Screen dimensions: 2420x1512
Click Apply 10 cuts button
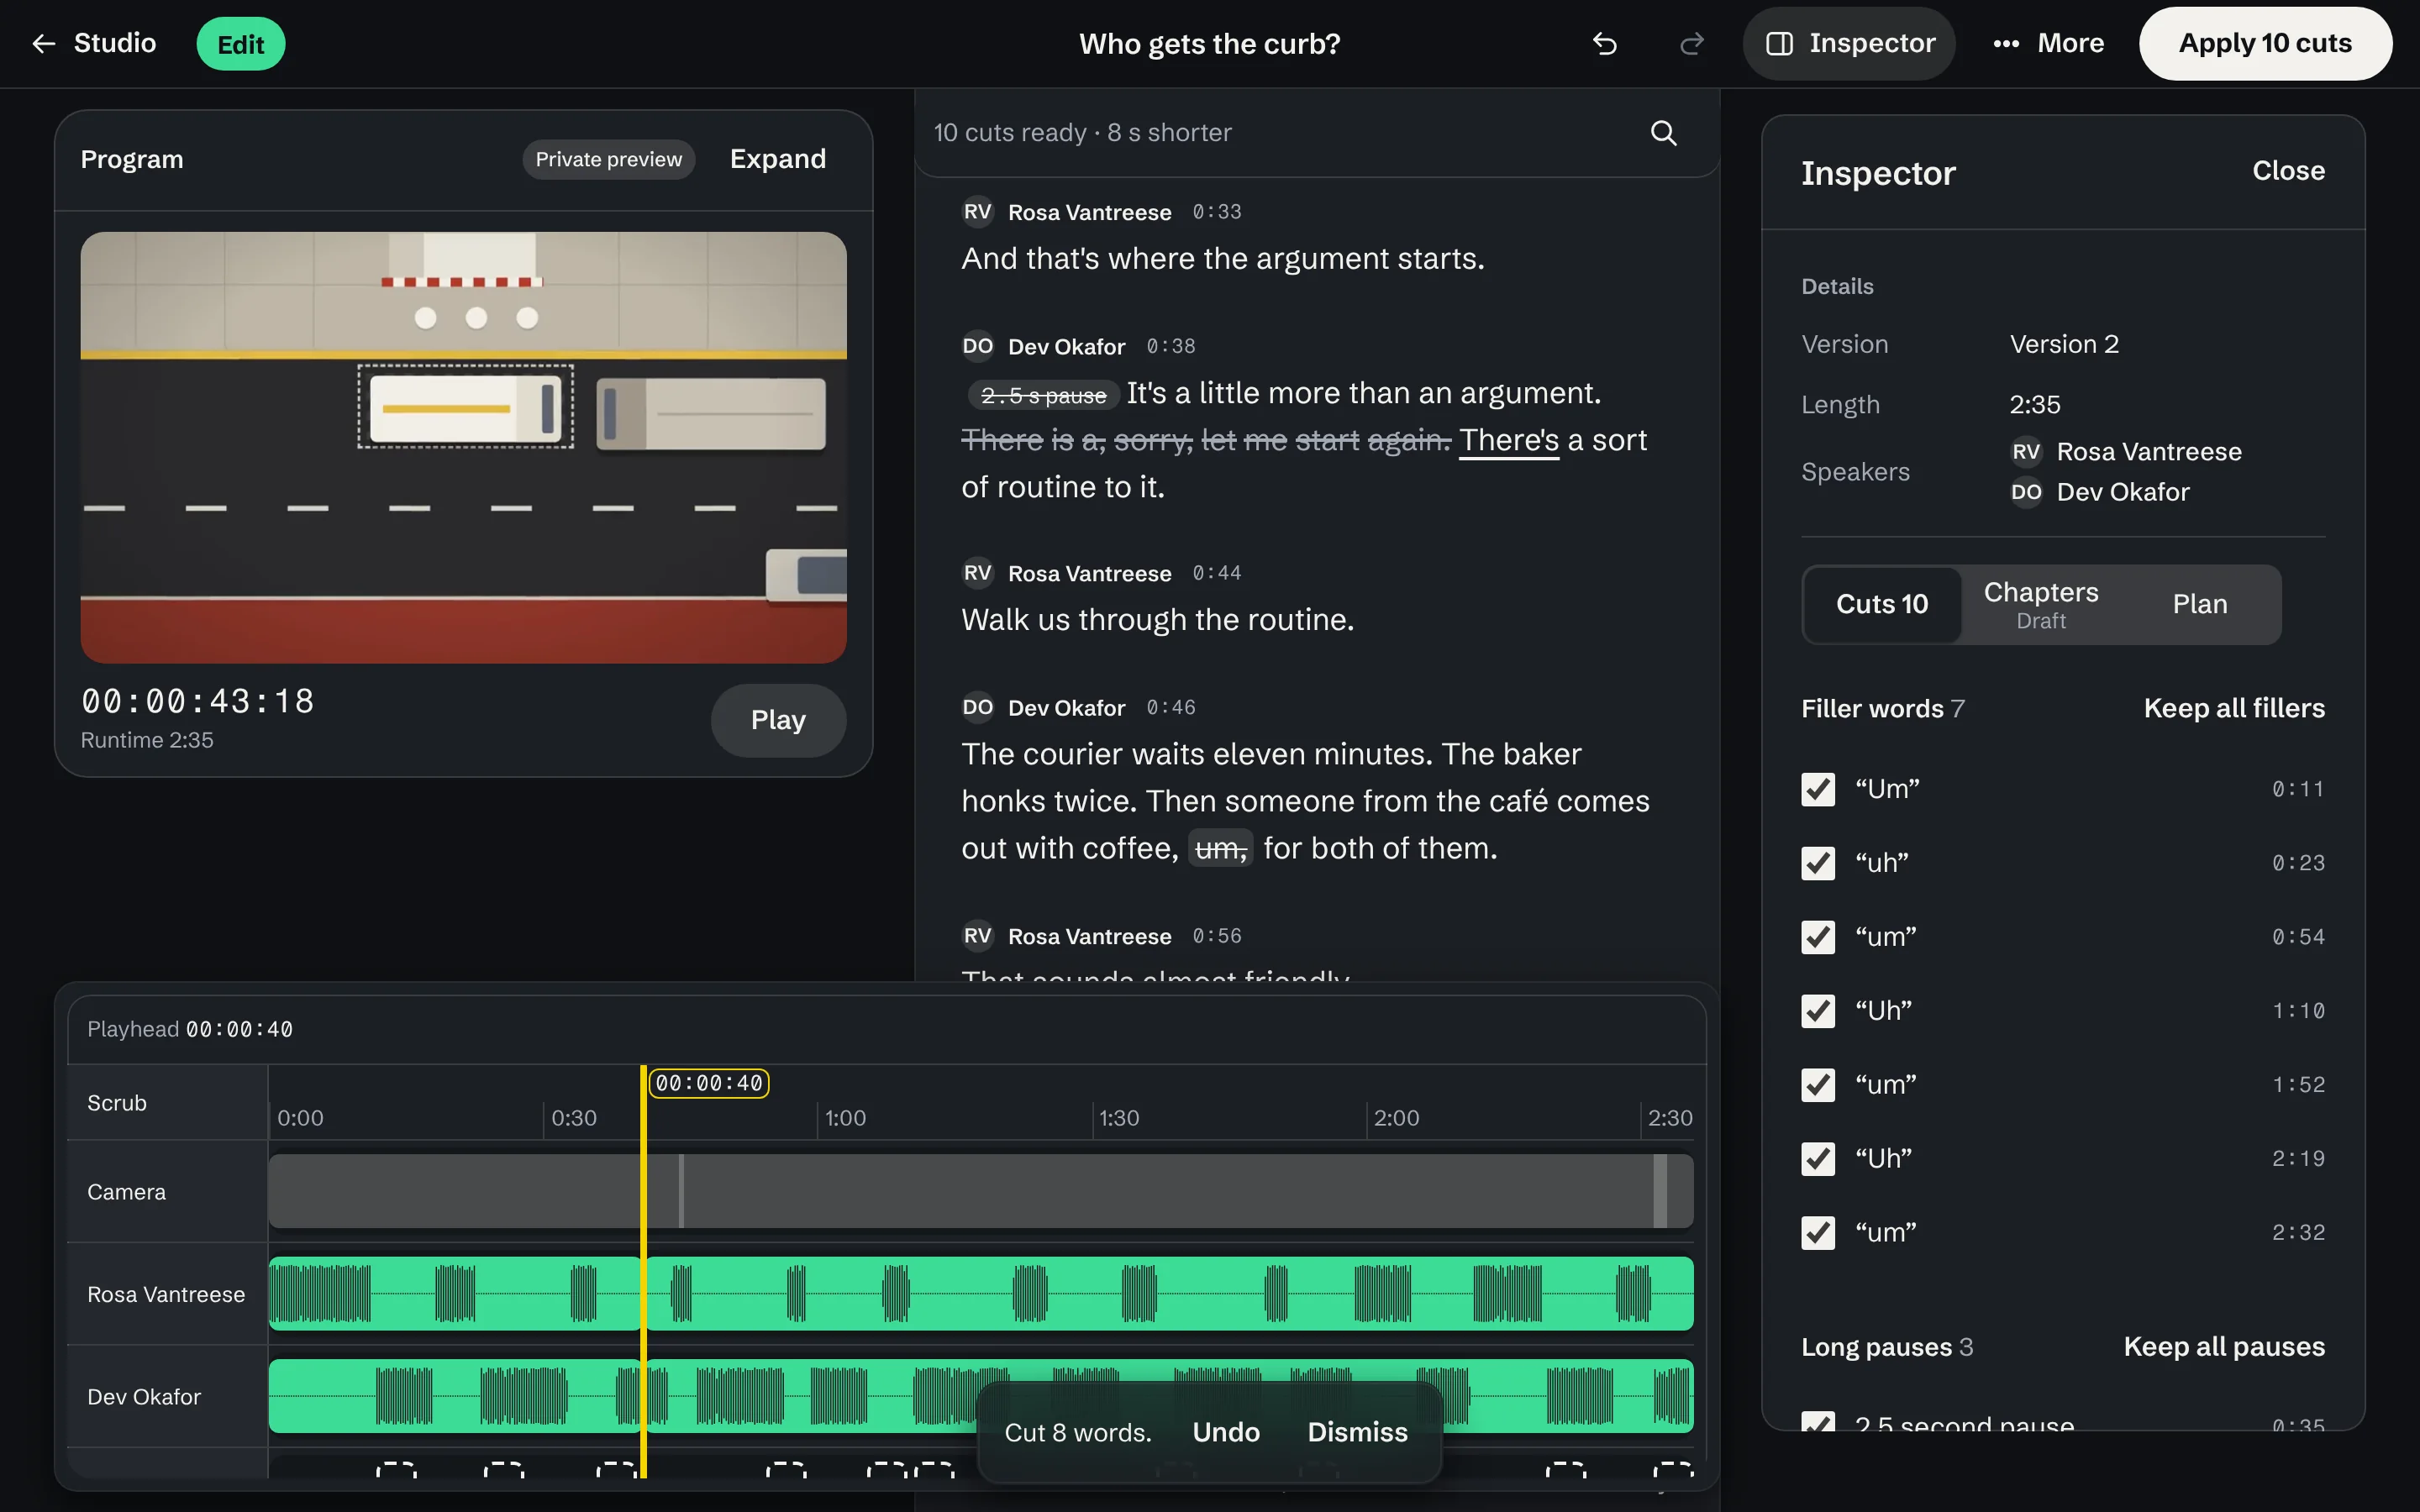tap(2265, 44)
